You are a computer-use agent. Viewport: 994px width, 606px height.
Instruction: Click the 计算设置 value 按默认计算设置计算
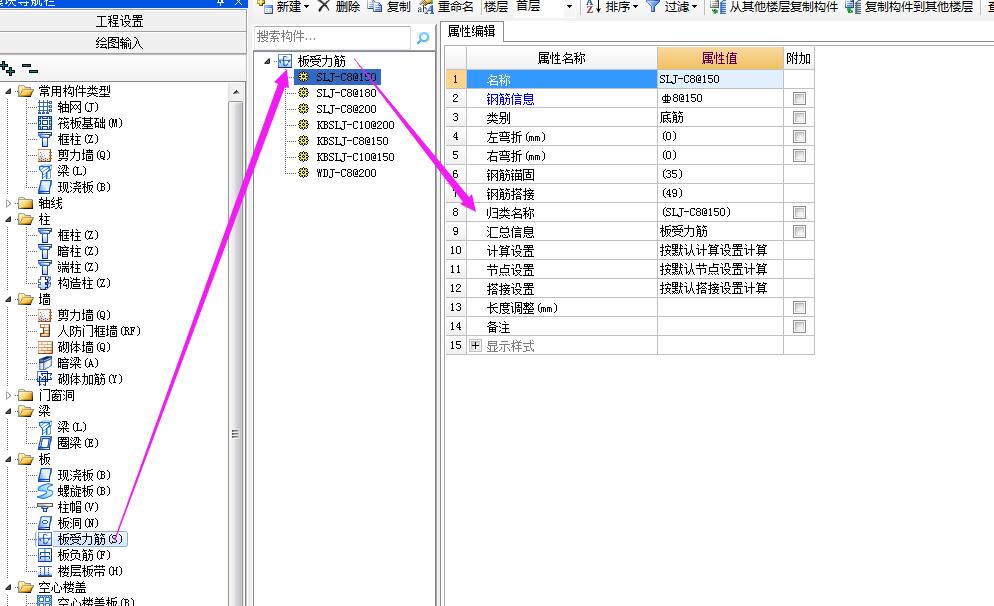[x=720, y=250]
